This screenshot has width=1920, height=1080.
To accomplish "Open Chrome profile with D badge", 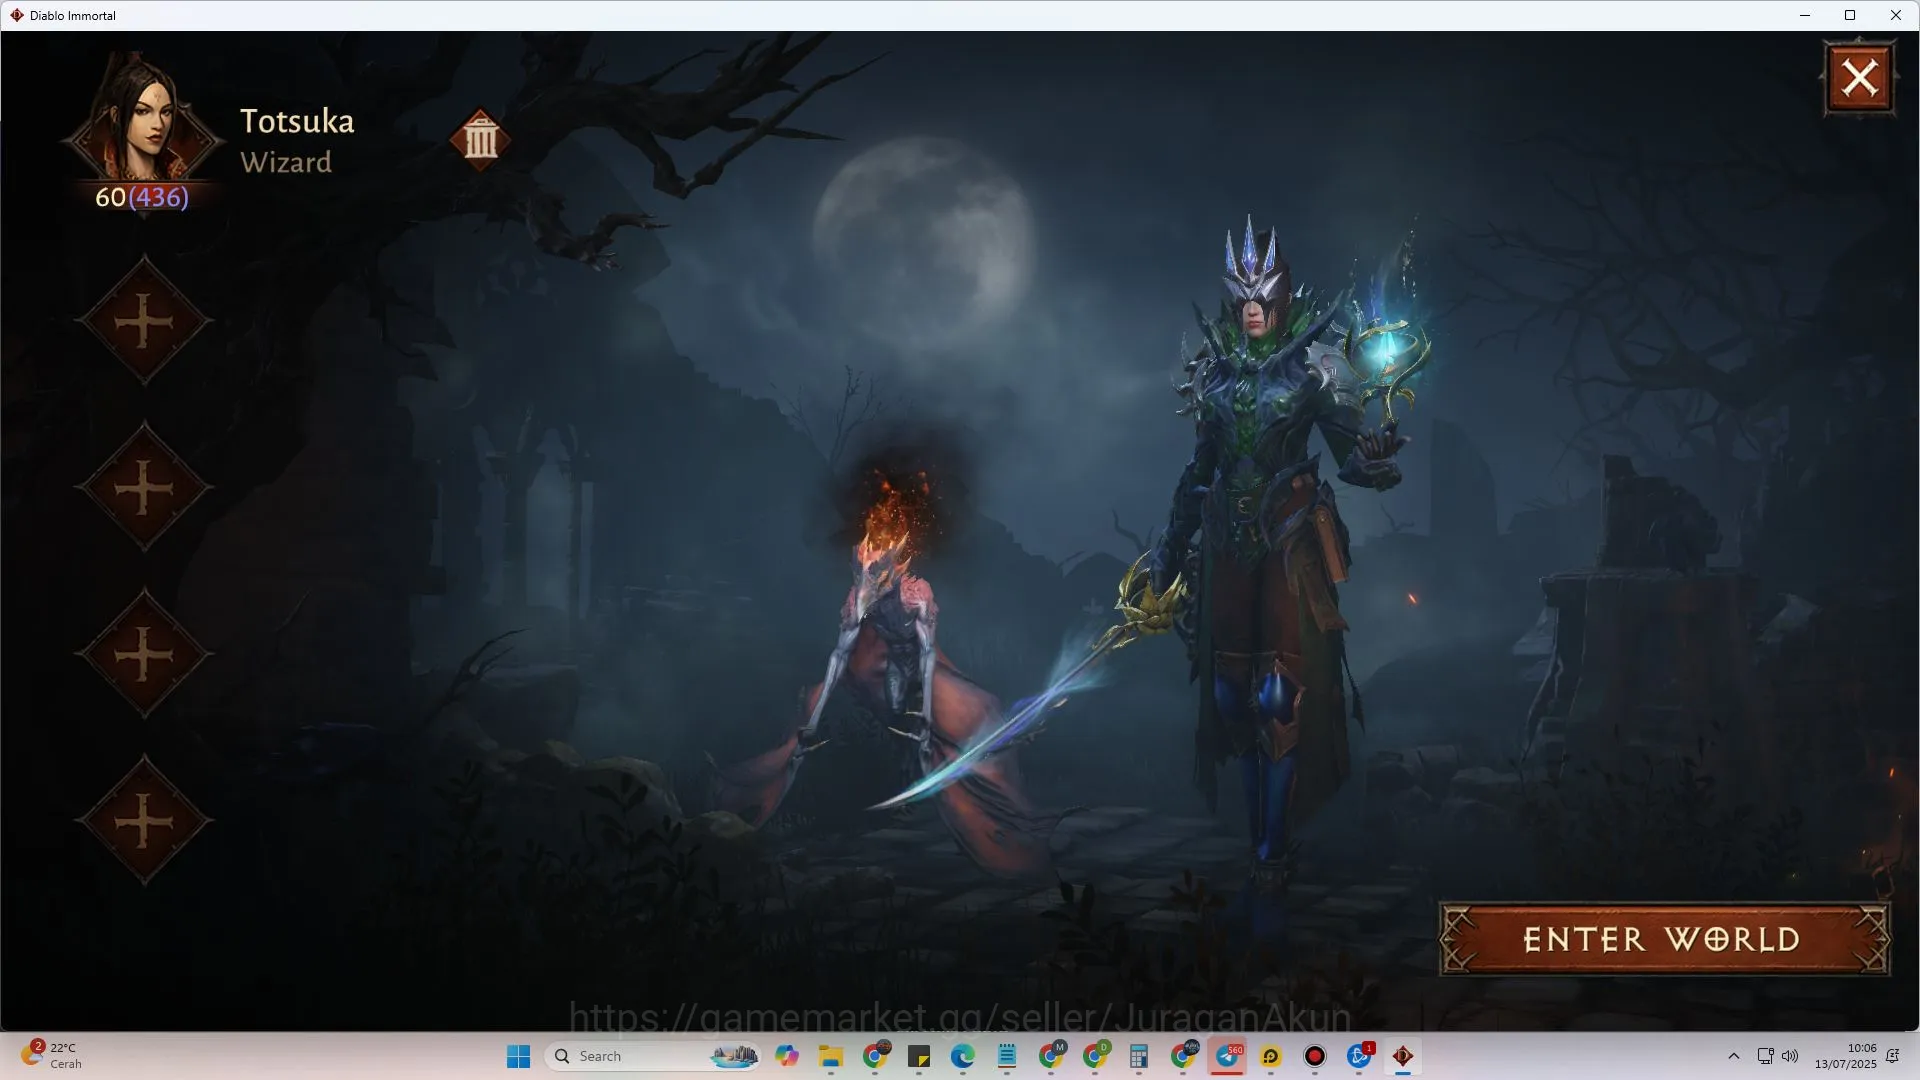I will [x=1096, y=1055].
